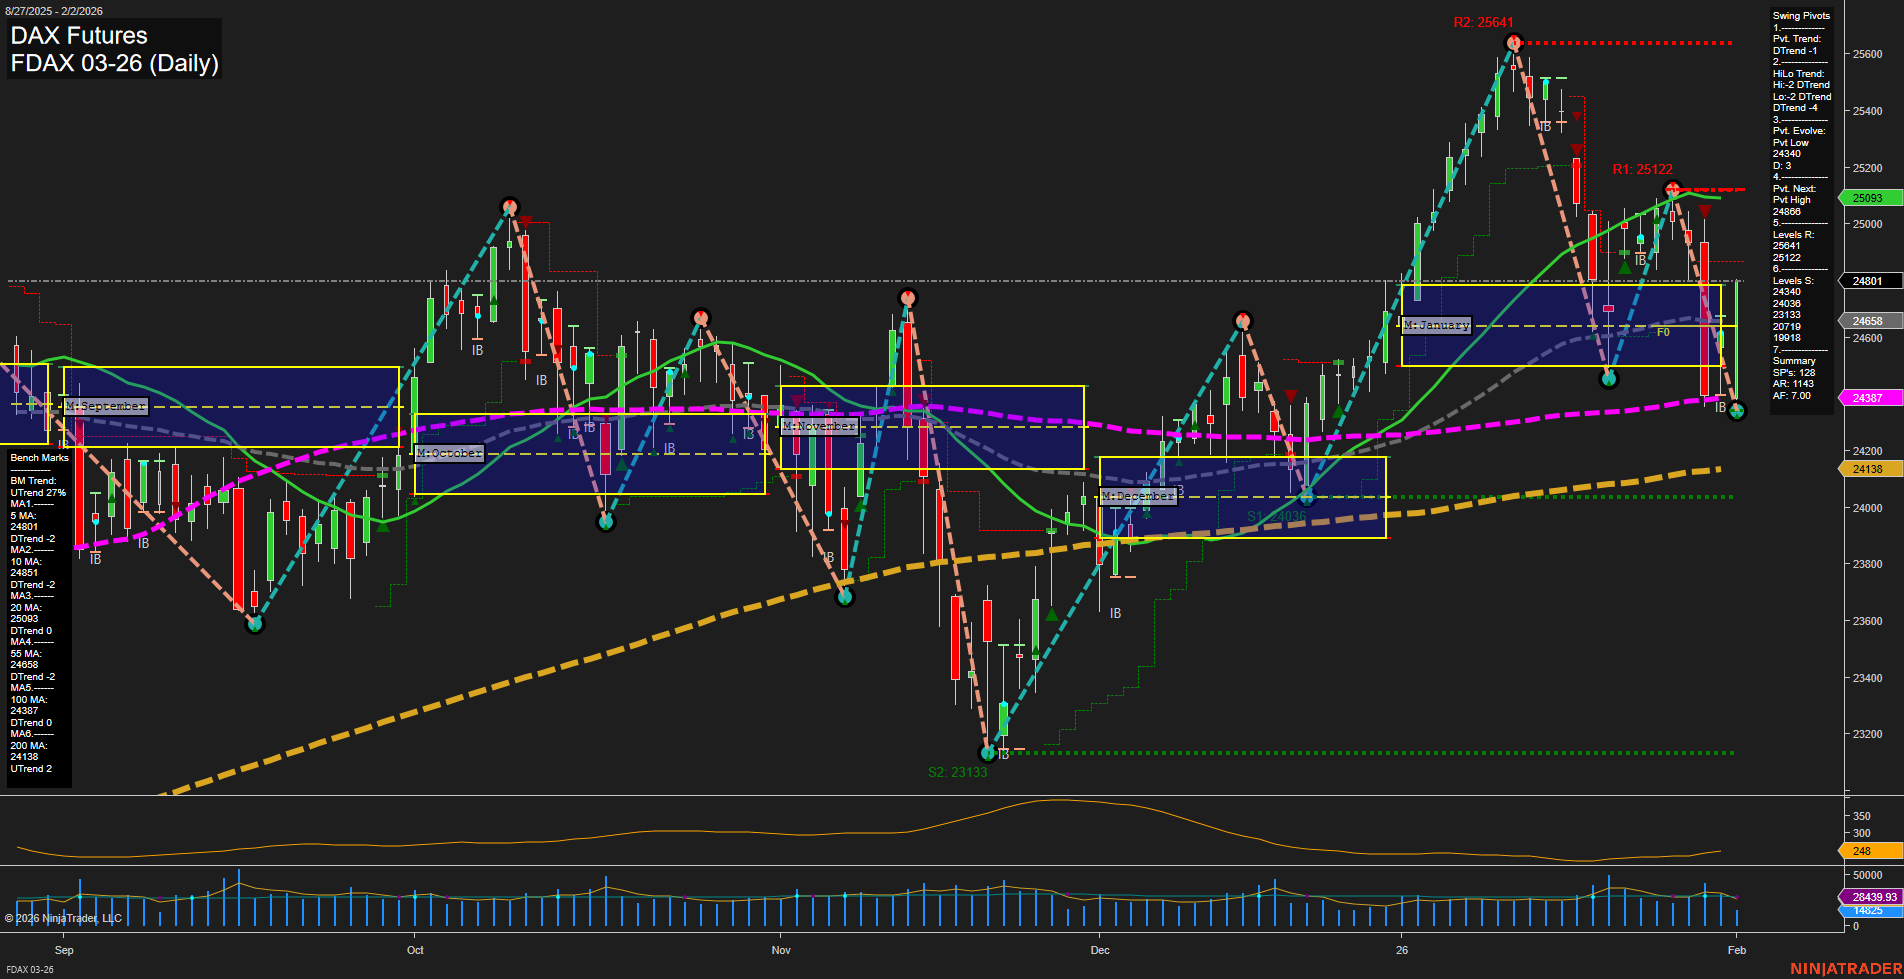Click the © 2026 NinjaTrader, LLC text
Screen dimensions: 1904x979
click(65, 917)
